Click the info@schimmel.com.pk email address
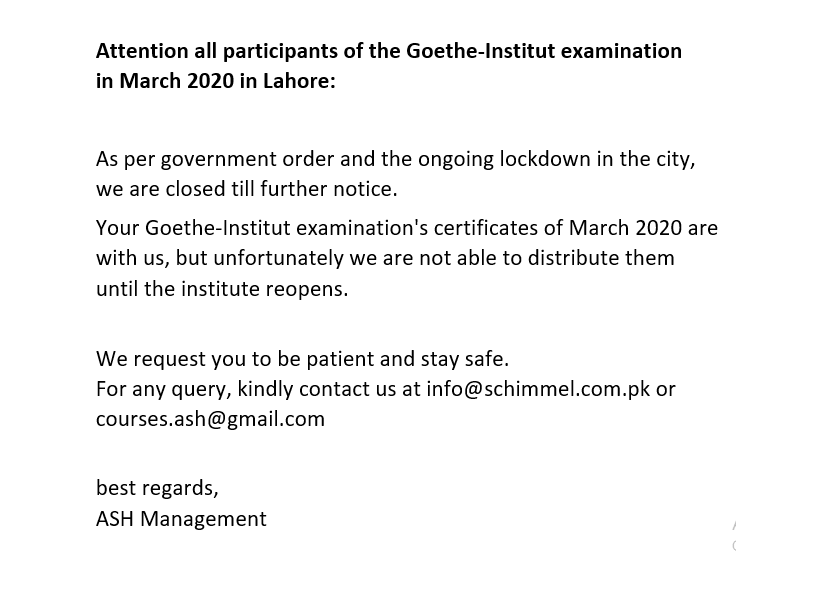This screenshot has width=814, height=600. tap(538, 389)
